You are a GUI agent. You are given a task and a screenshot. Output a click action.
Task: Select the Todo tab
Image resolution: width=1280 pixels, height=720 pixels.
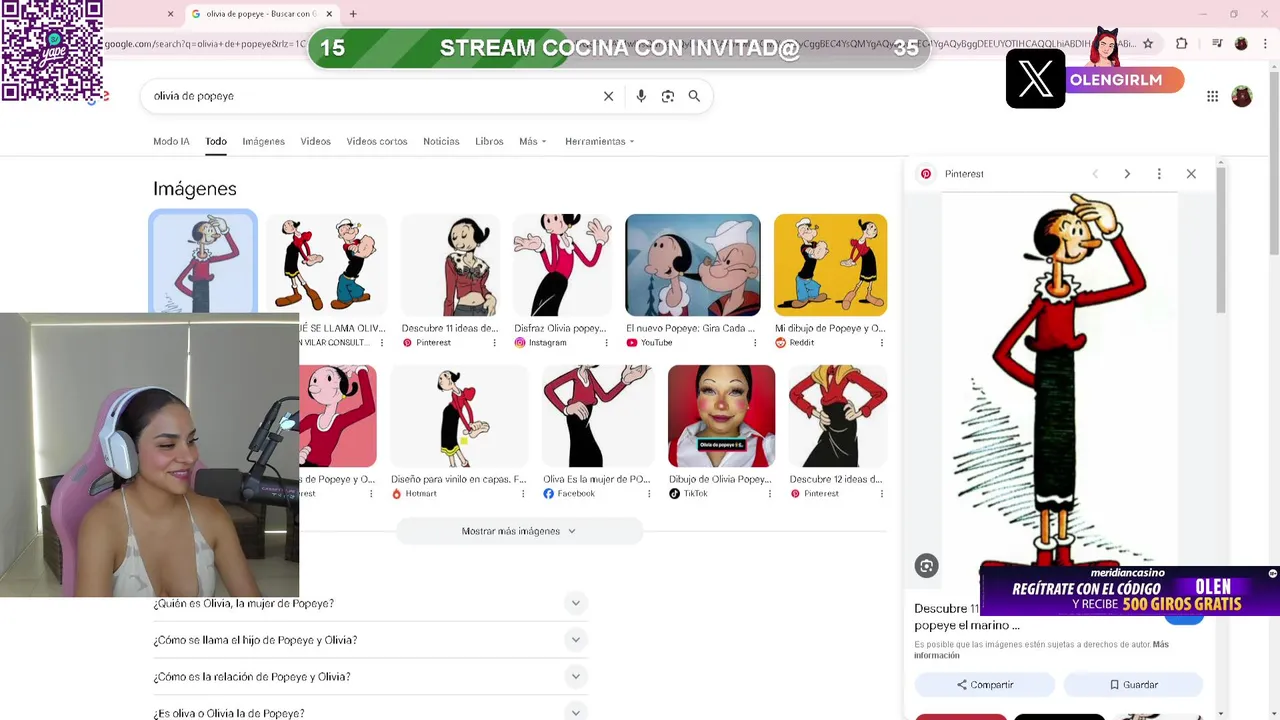coord(216,141)
